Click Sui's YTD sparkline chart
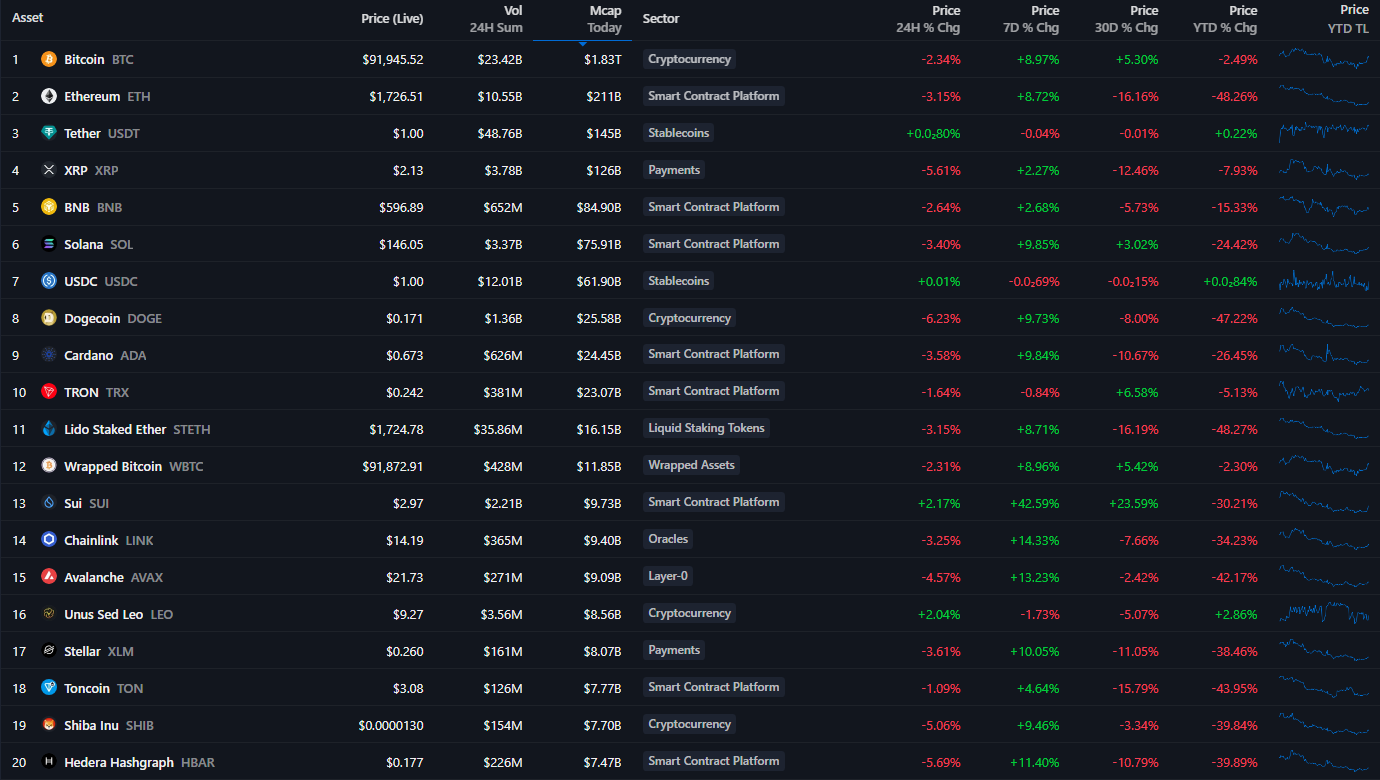Viewport: 1380px width, 780px height. 1324,503
